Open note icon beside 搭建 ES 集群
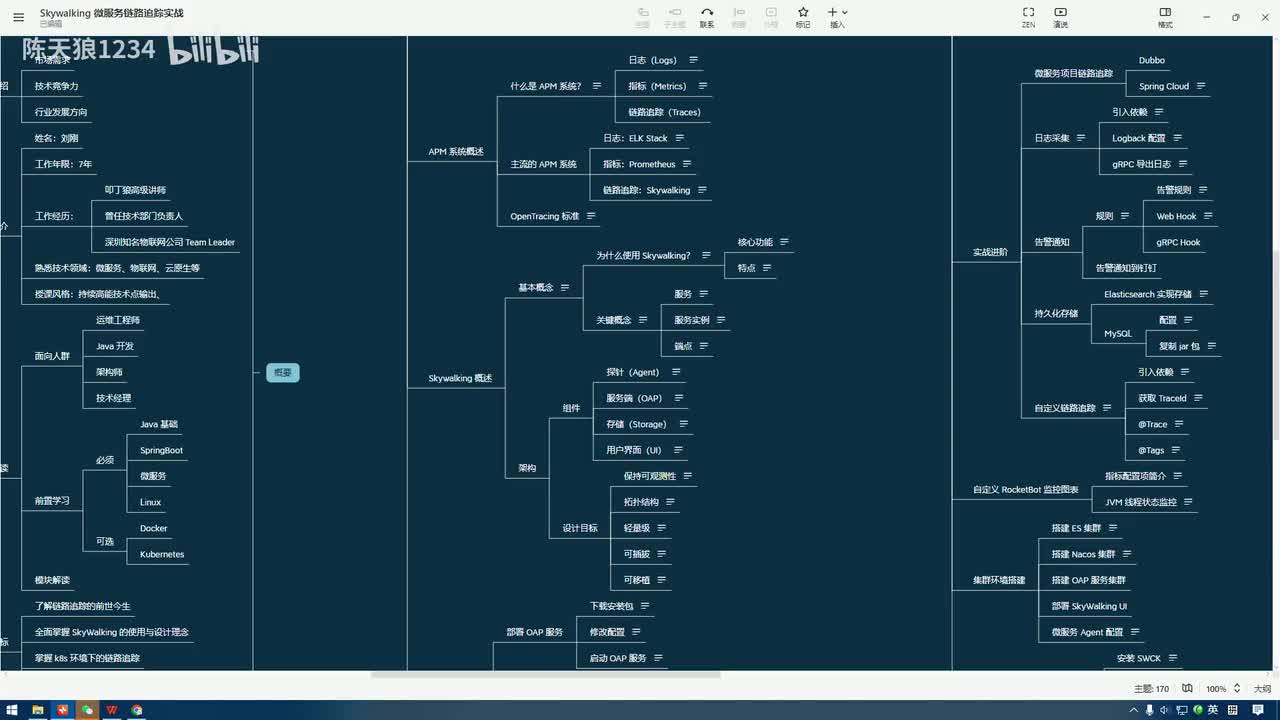This screenshot has height=720, width=1280. click(x=1113, y=528)
